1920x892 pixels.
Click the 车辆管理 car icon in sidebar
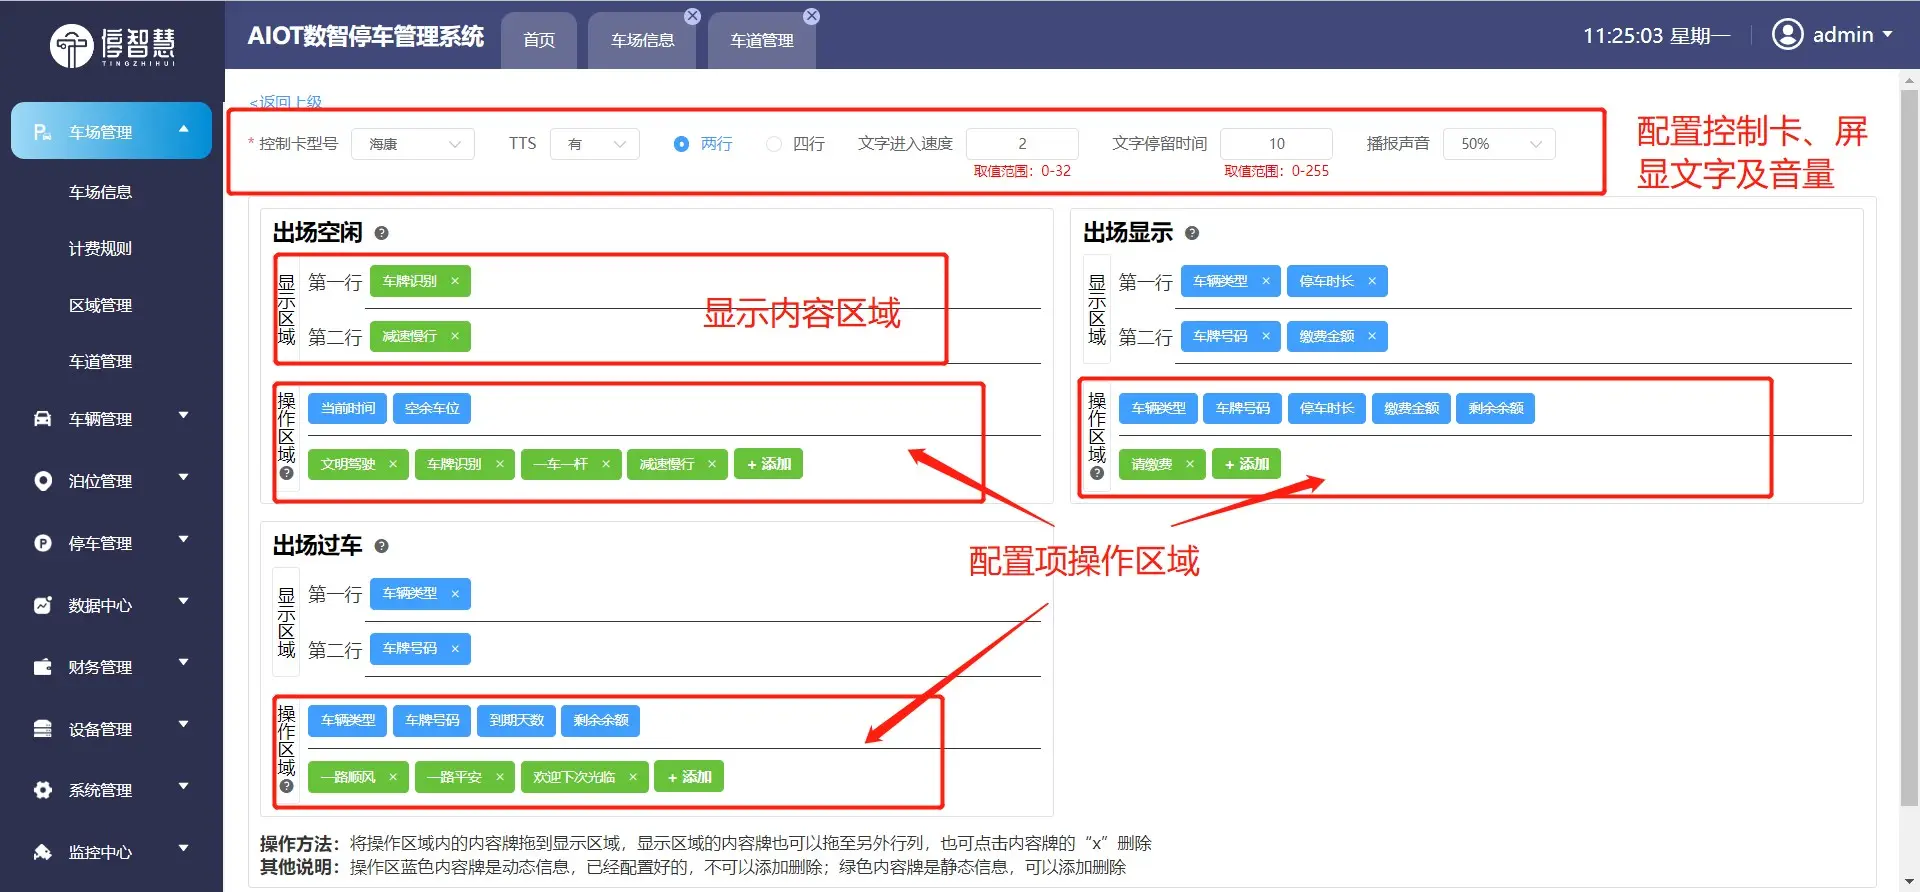tap(43, 419)
